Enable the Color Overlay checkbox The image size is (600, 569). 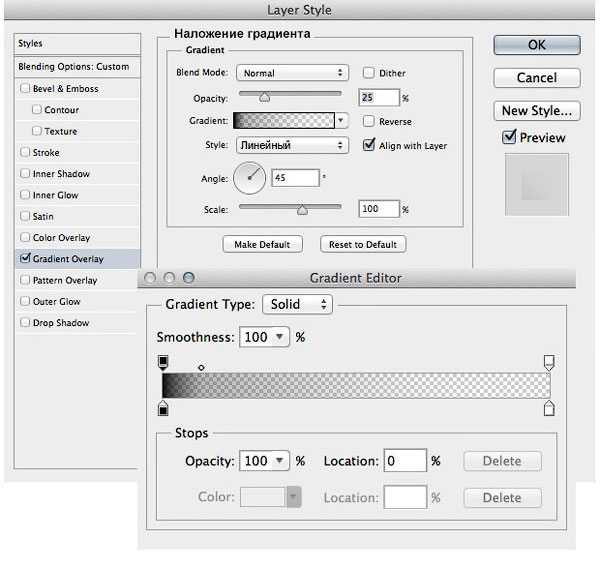coord(25,237)
